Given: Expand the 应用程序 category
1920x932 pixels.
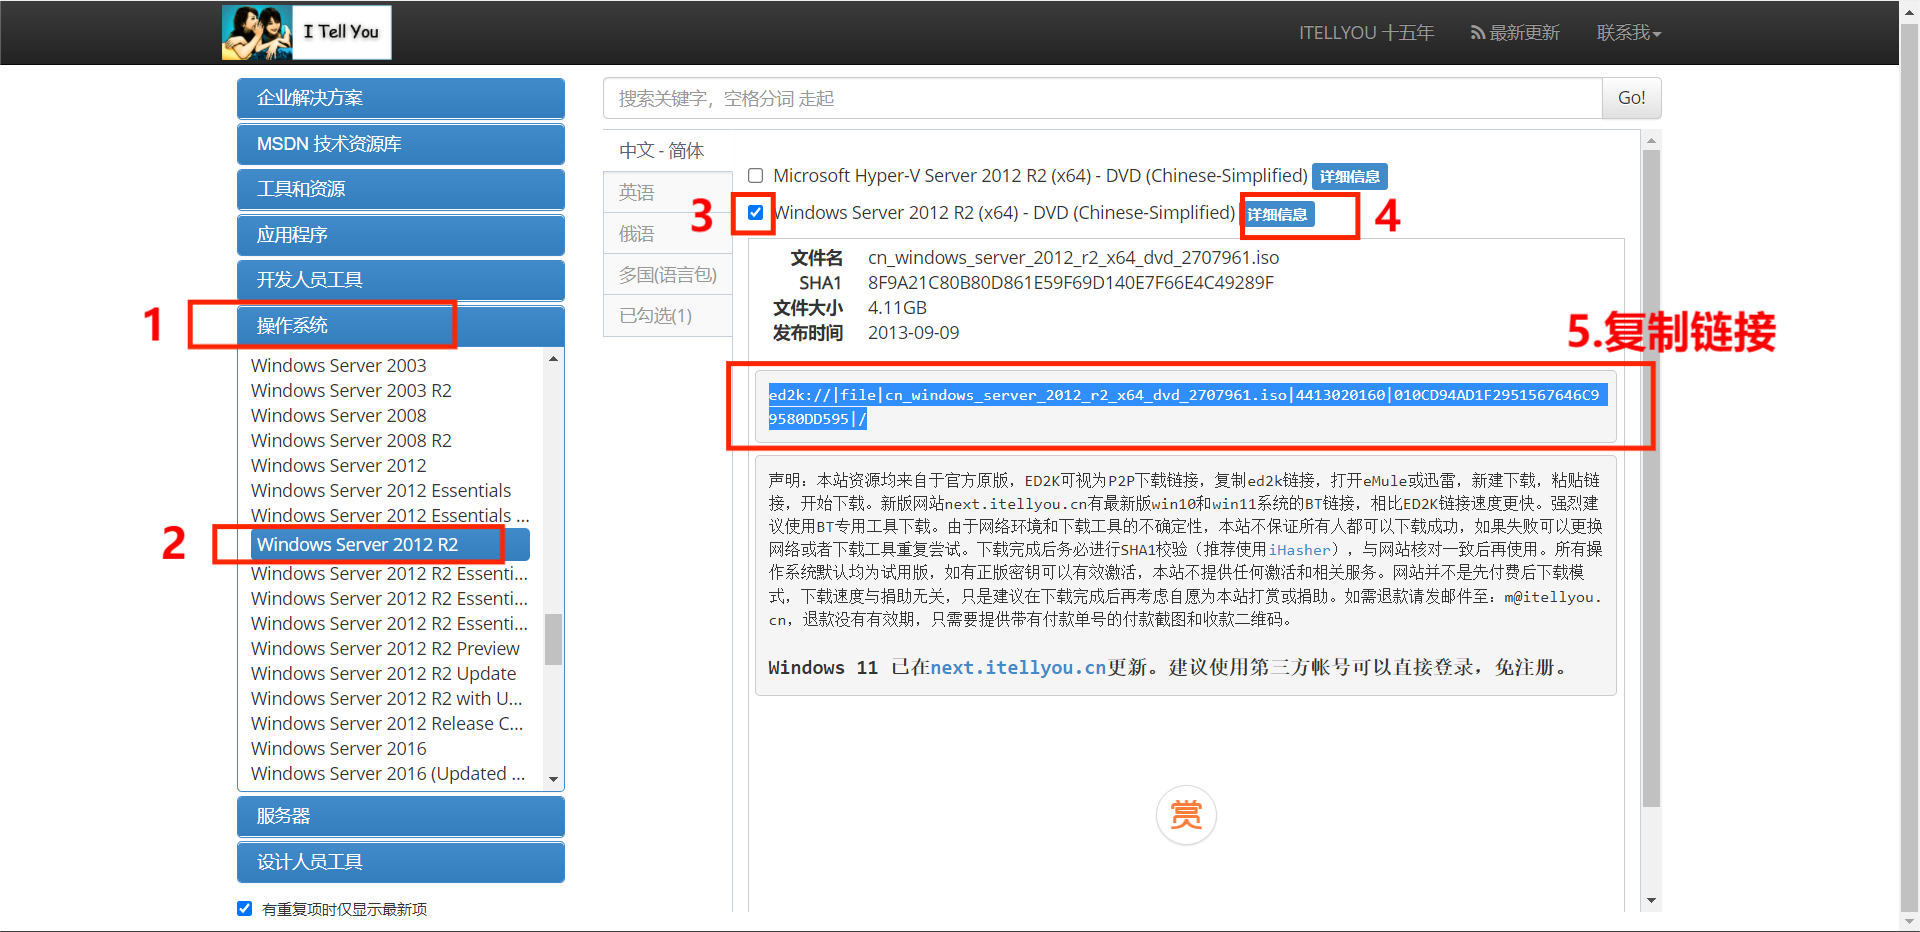Looking at the screenshot, I should 401,235.
